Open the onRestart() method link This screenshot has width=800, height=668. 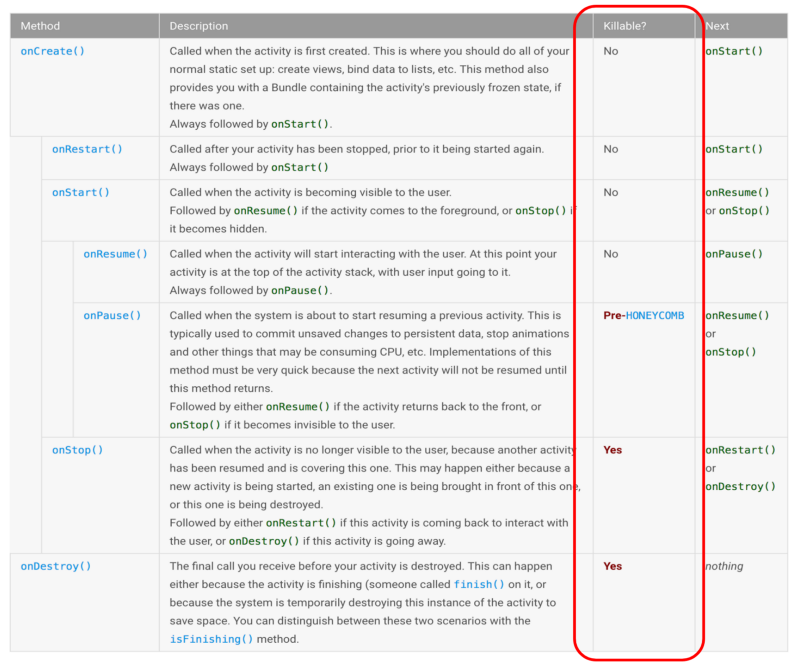point(87,149)
